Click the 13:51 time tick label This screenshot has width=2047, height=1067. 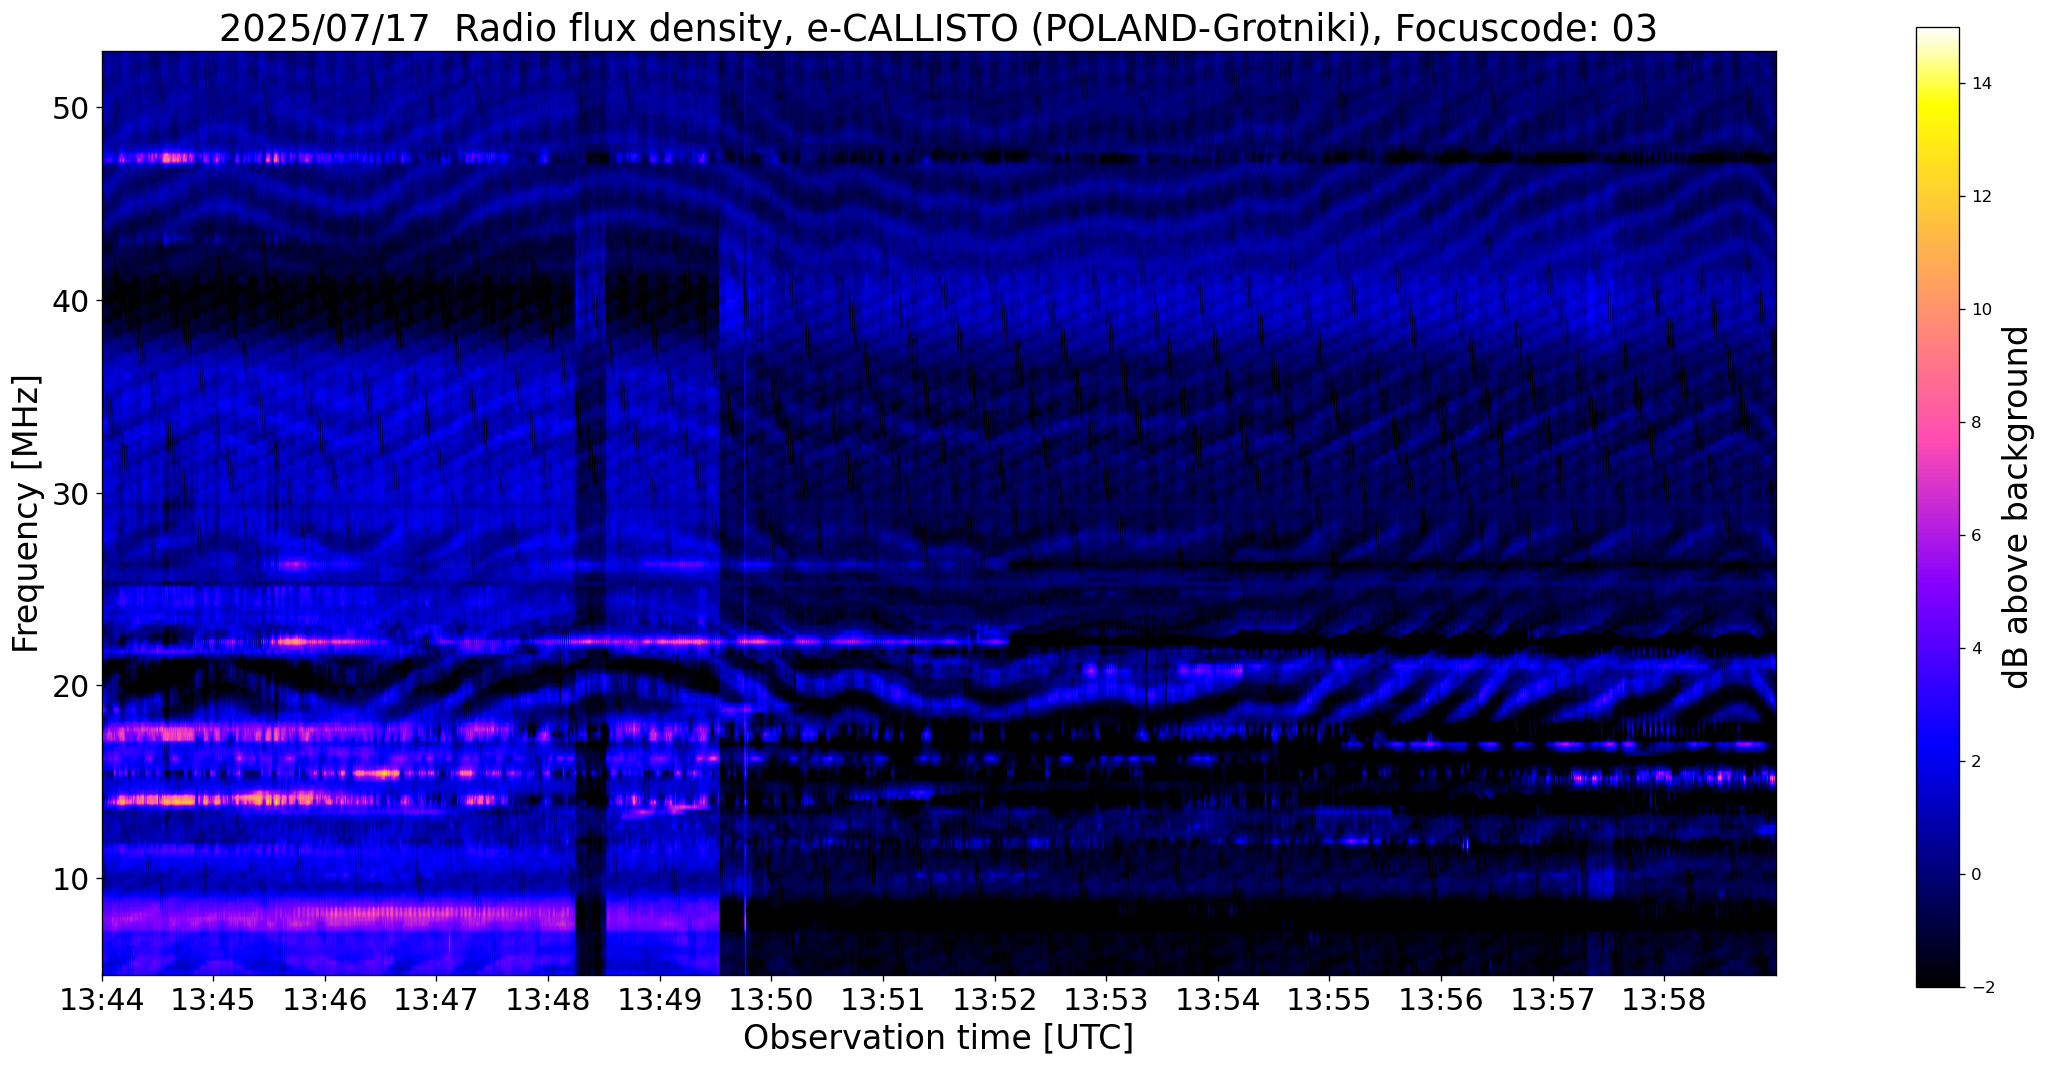click(883, 1000)
